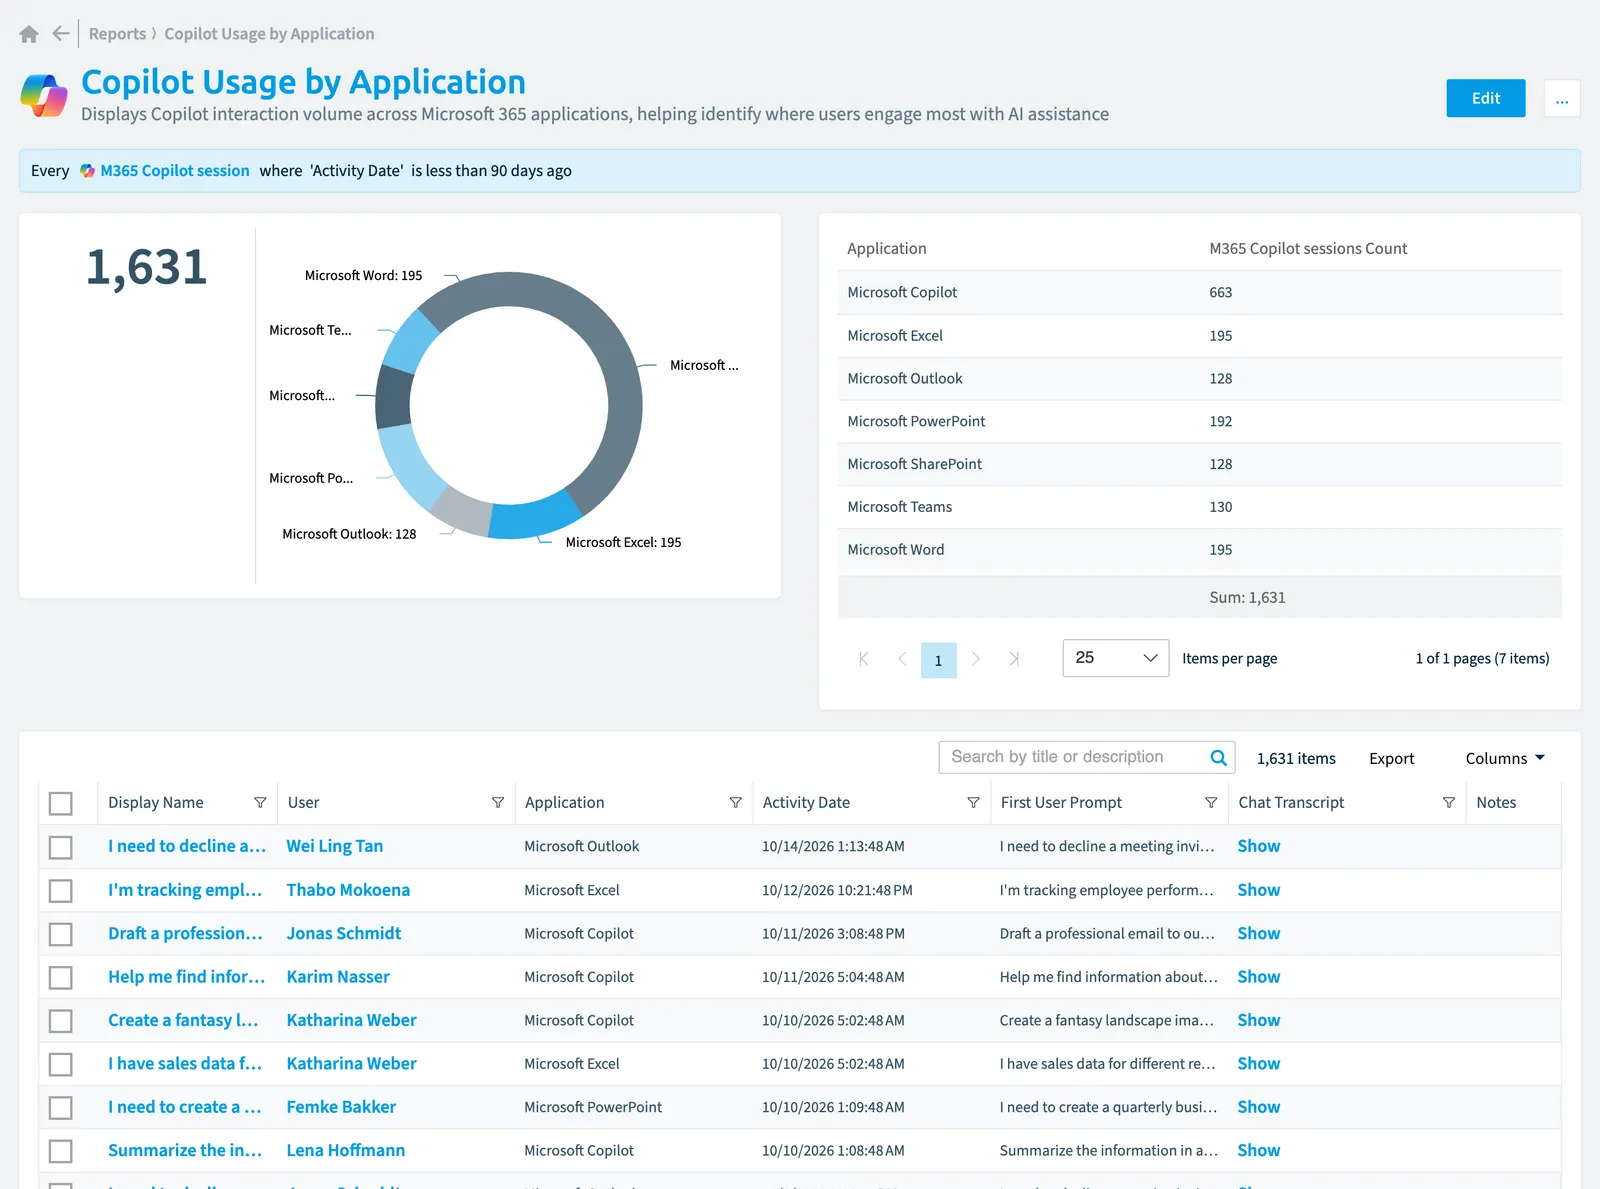
Task: Select the Jonas Schmidt row checkbox
Action: pyautogui.click(x=61, y=934)
